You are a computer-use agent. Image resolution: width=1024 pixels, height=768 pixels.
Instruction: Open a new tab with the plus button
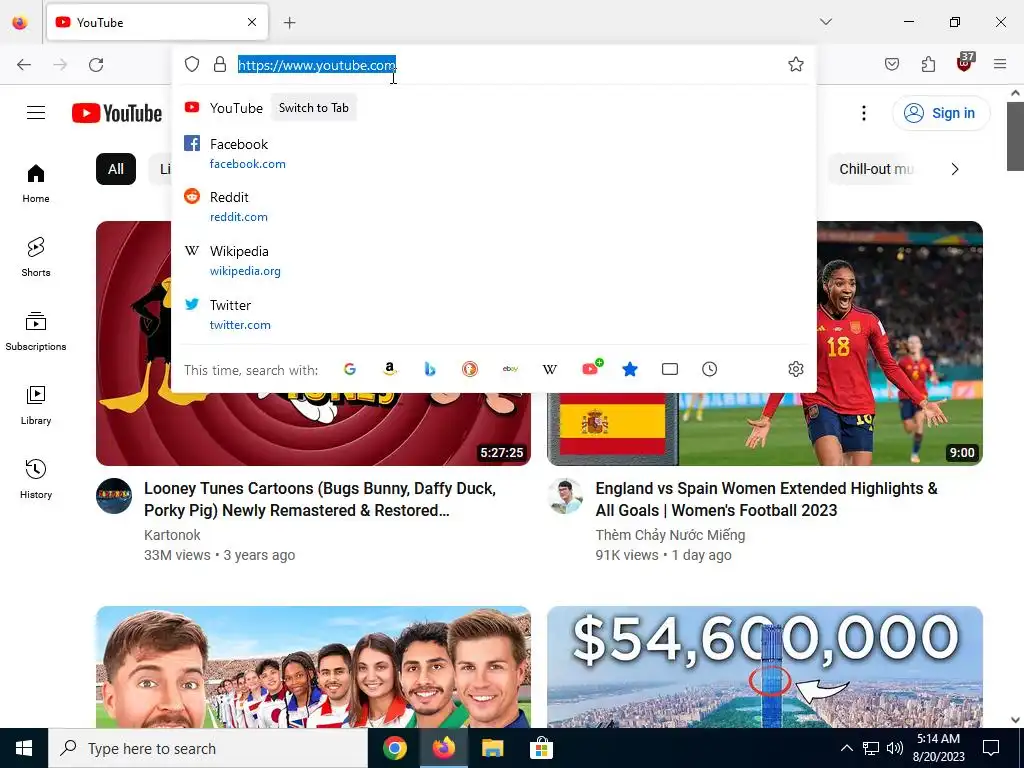click(290, 23)
